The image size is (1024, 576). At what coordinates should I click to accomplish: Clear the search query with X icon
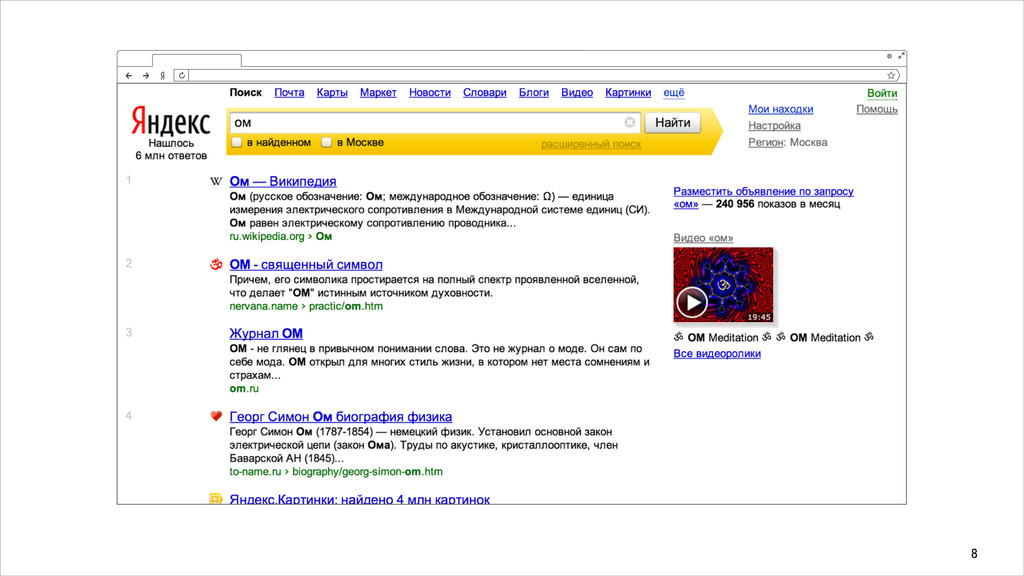click(630, 122)
